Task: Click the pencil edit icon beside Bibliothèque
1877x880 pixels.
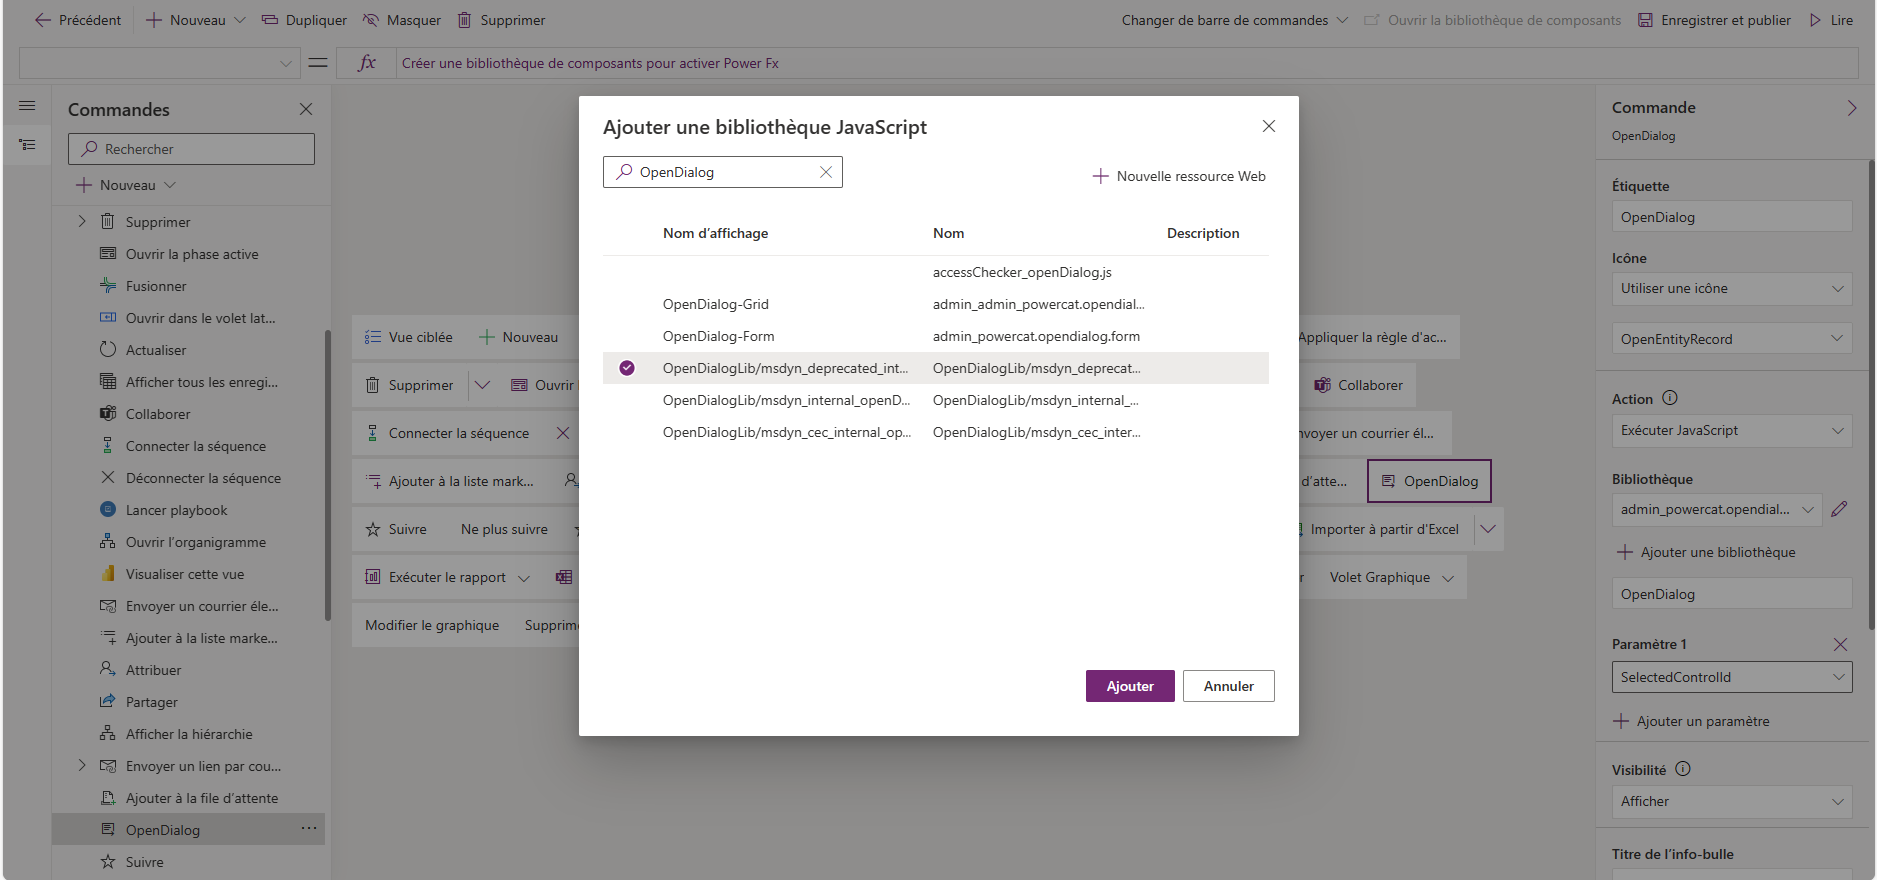Action: (x=1839, y=509)
